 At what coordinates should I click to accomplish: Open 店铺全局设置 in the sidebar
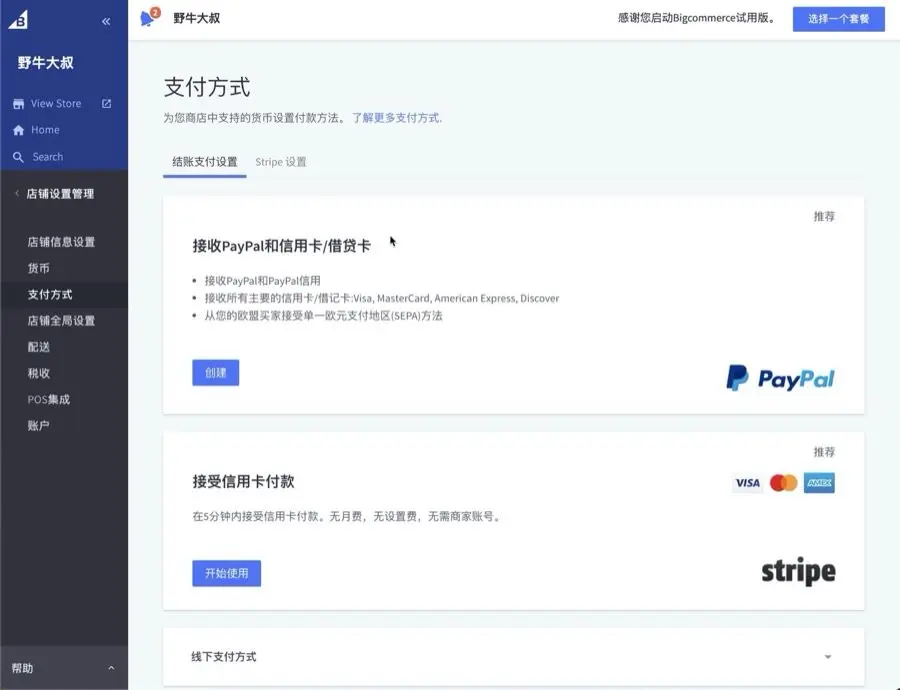tap(61, 321)
